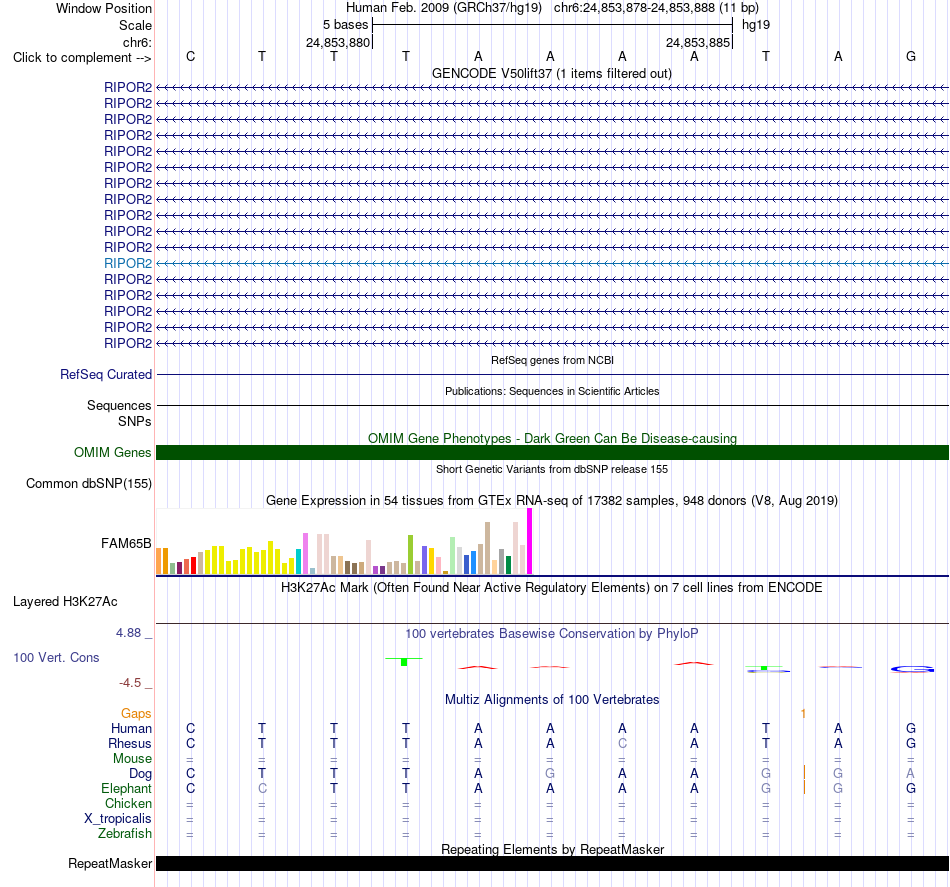The image size is (950, 887).
Task: Click the bright green PhyloP bar under T
Action: [404, 662]
